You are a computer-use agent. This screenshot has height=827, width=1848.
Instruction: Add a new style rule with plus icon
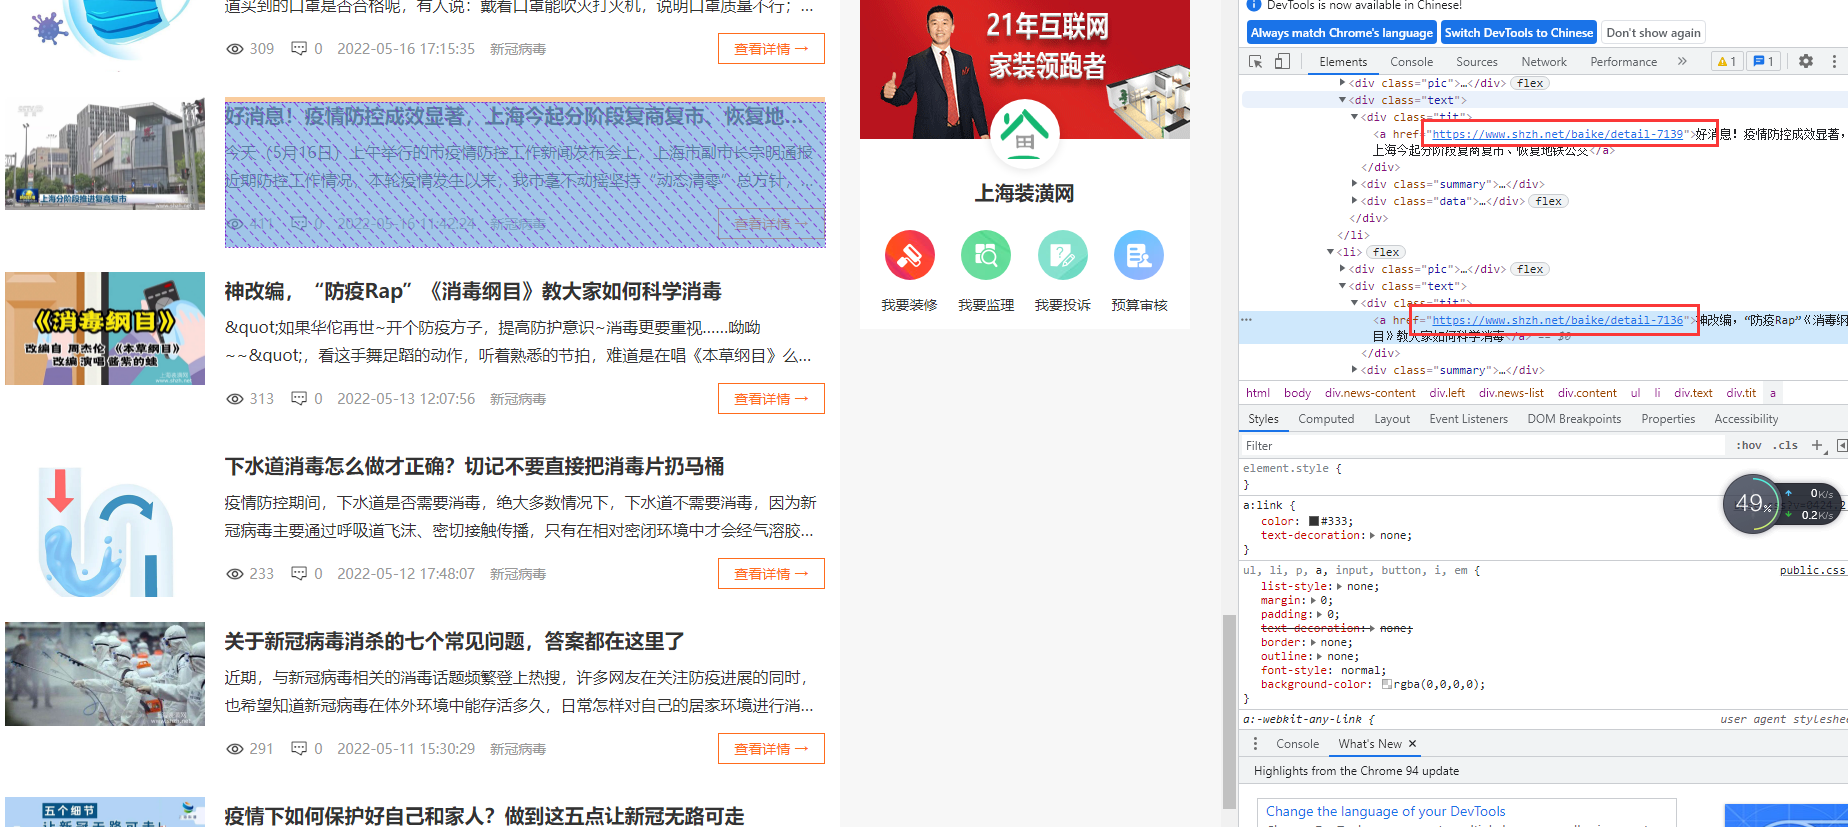[x=1817, y=446]
